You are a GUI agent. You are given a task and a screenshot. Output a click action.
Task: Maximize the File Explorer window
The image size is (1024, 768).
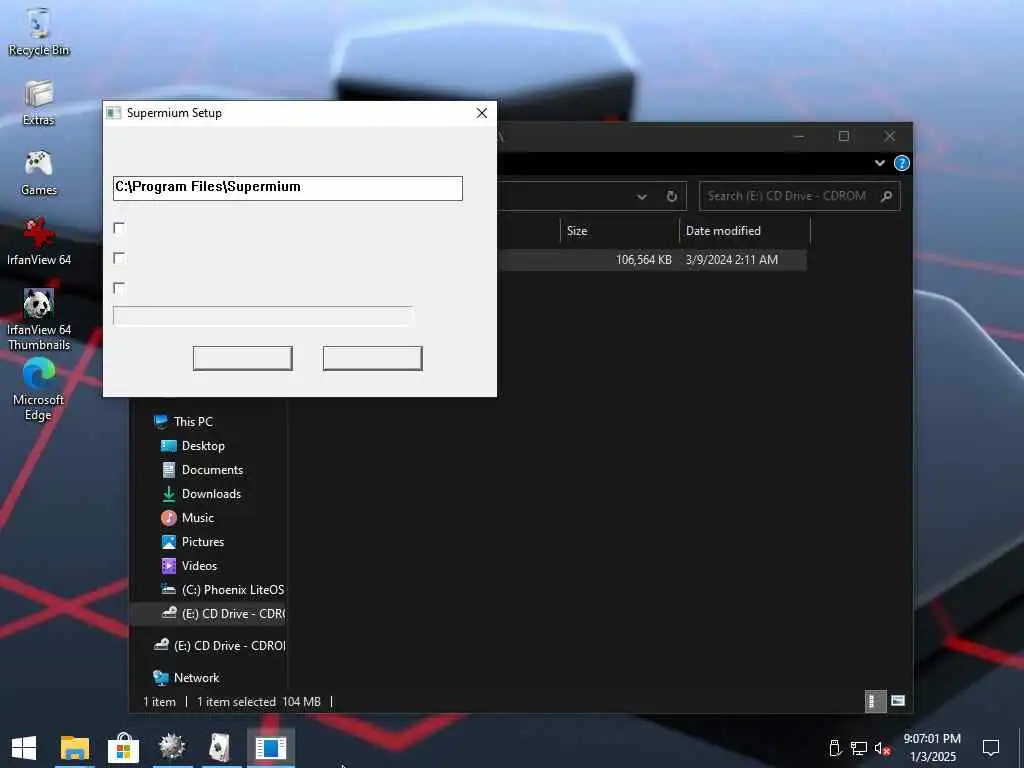point(844,136)
